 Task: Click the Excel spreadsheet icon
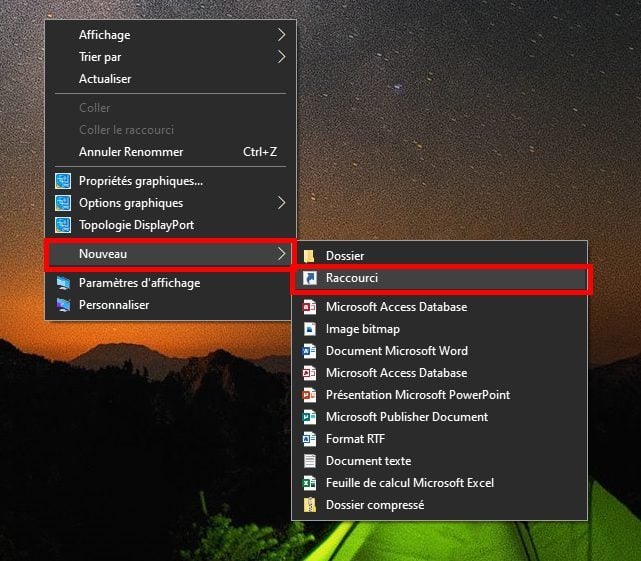(309, 483)
